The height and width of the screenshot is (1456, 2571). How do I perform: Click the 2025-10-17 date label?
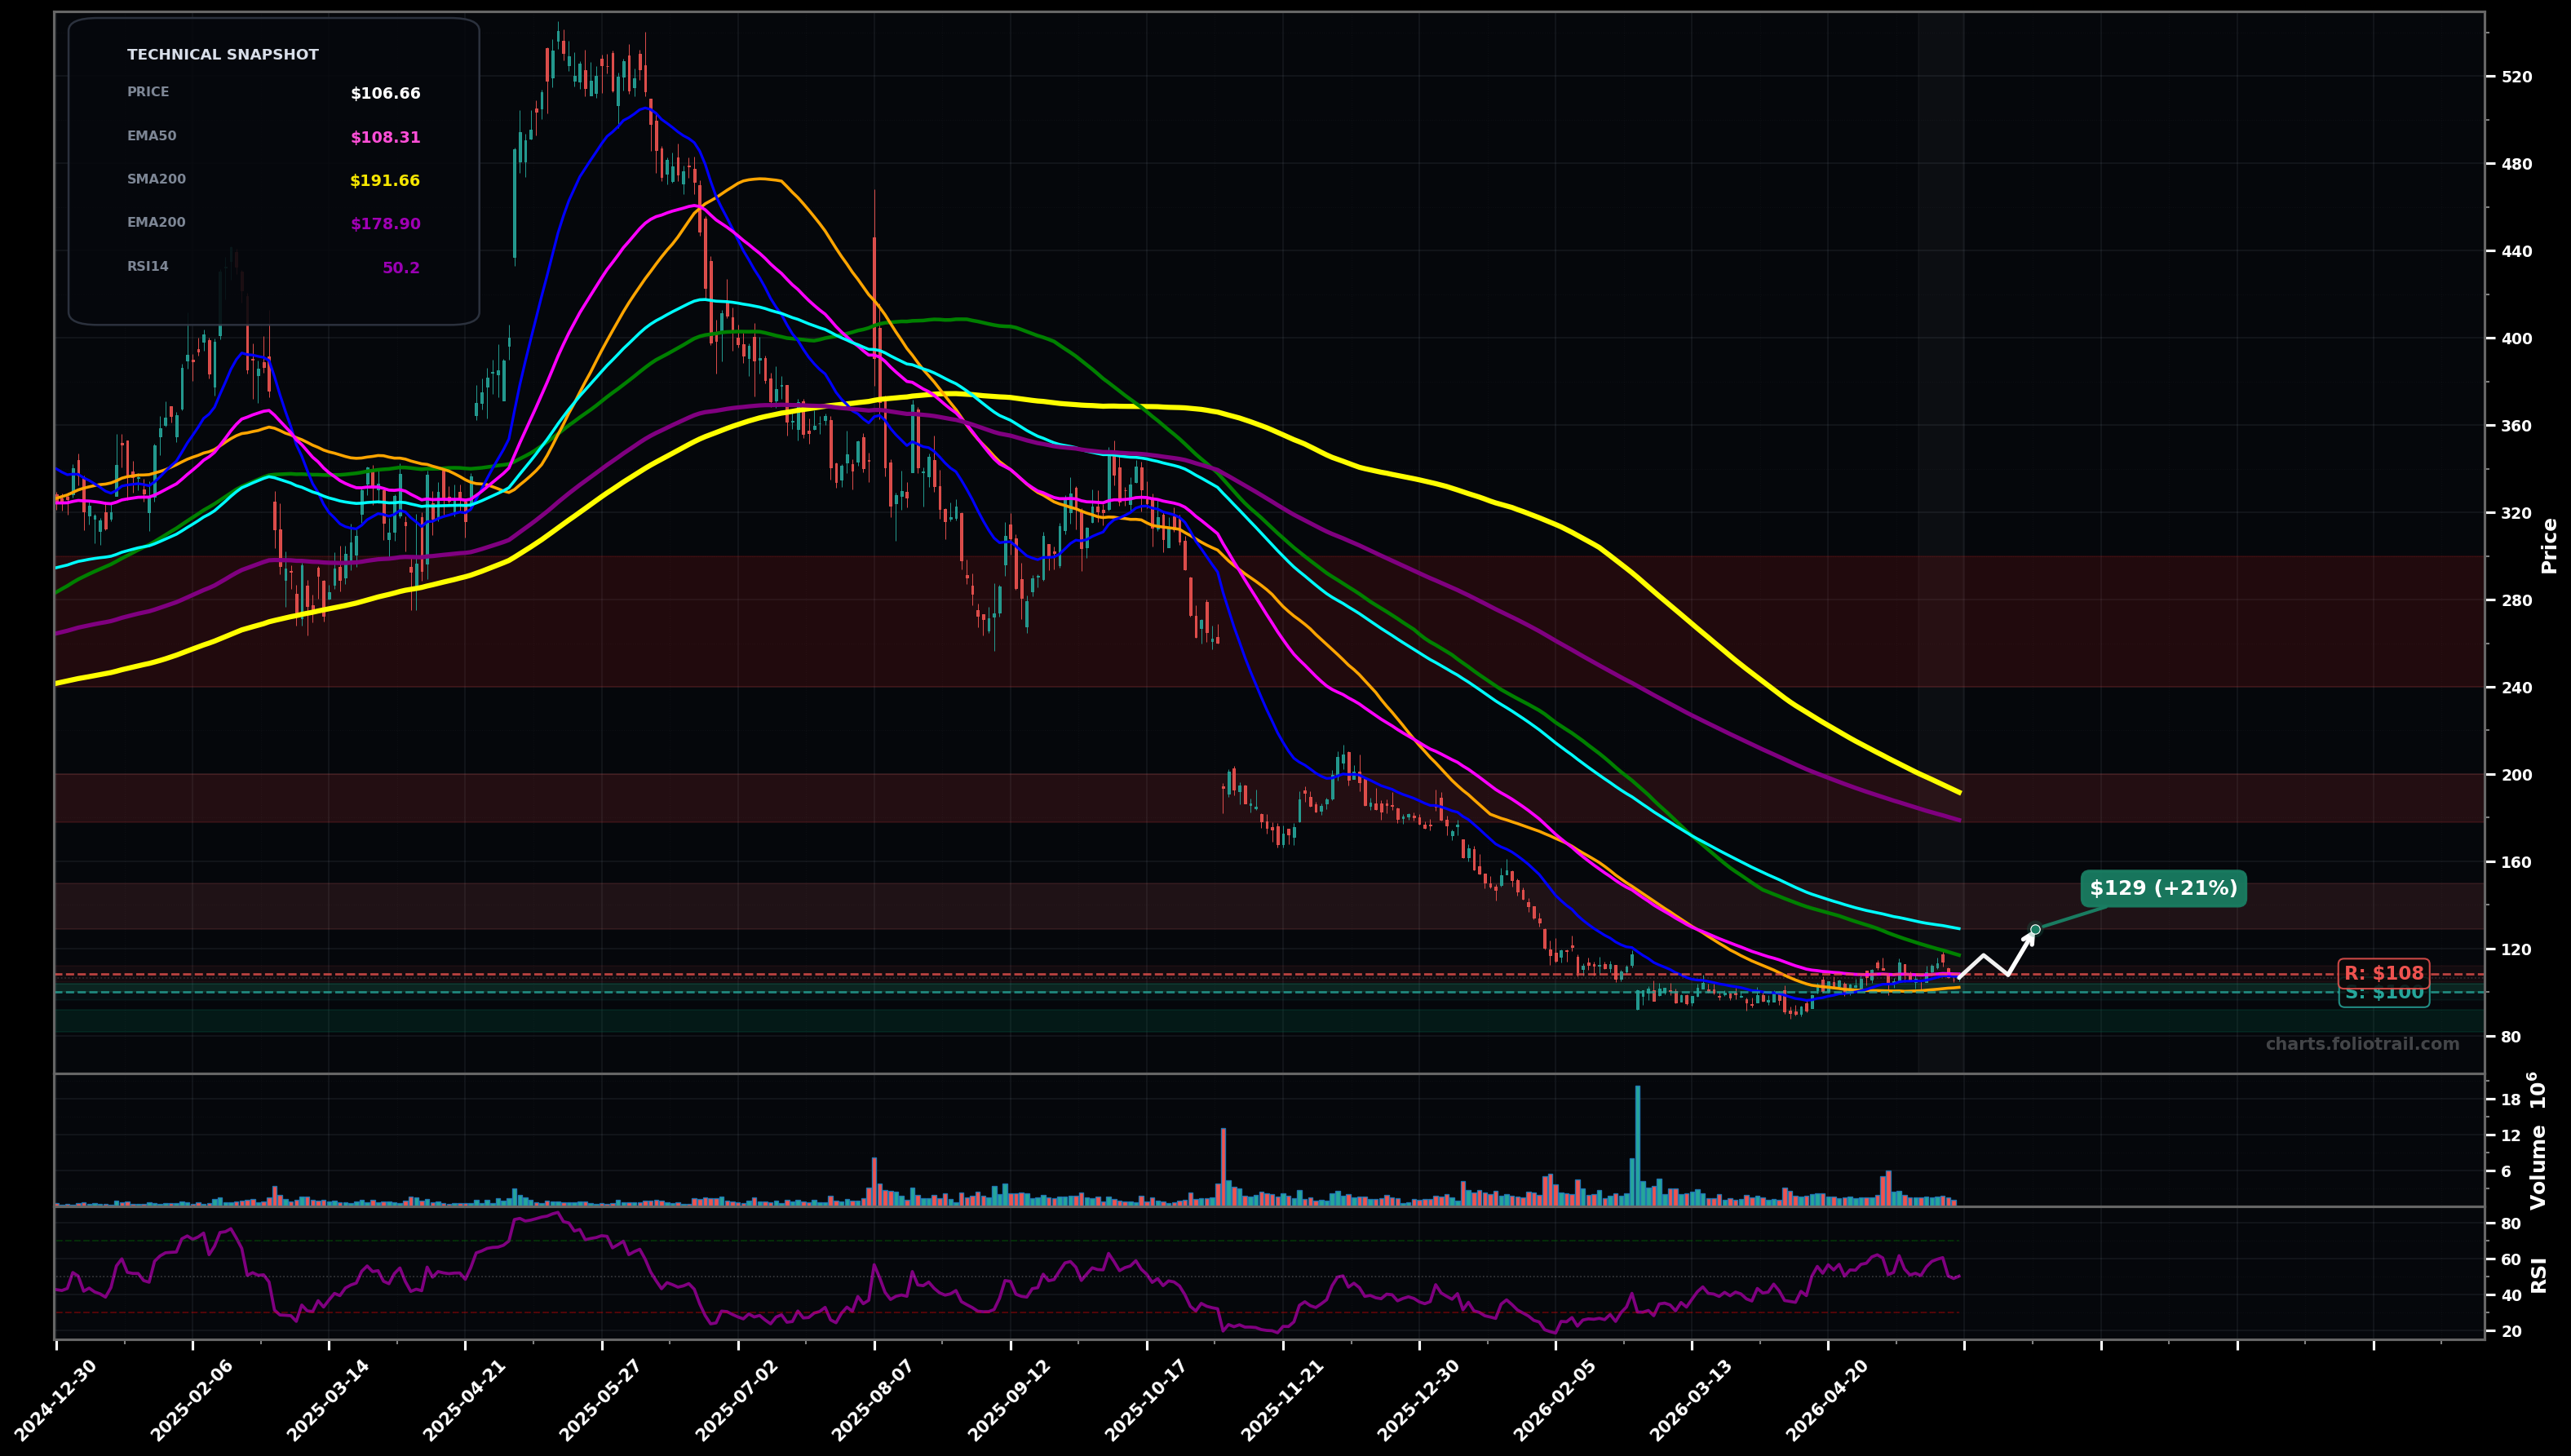[x=1145, y=1400]
